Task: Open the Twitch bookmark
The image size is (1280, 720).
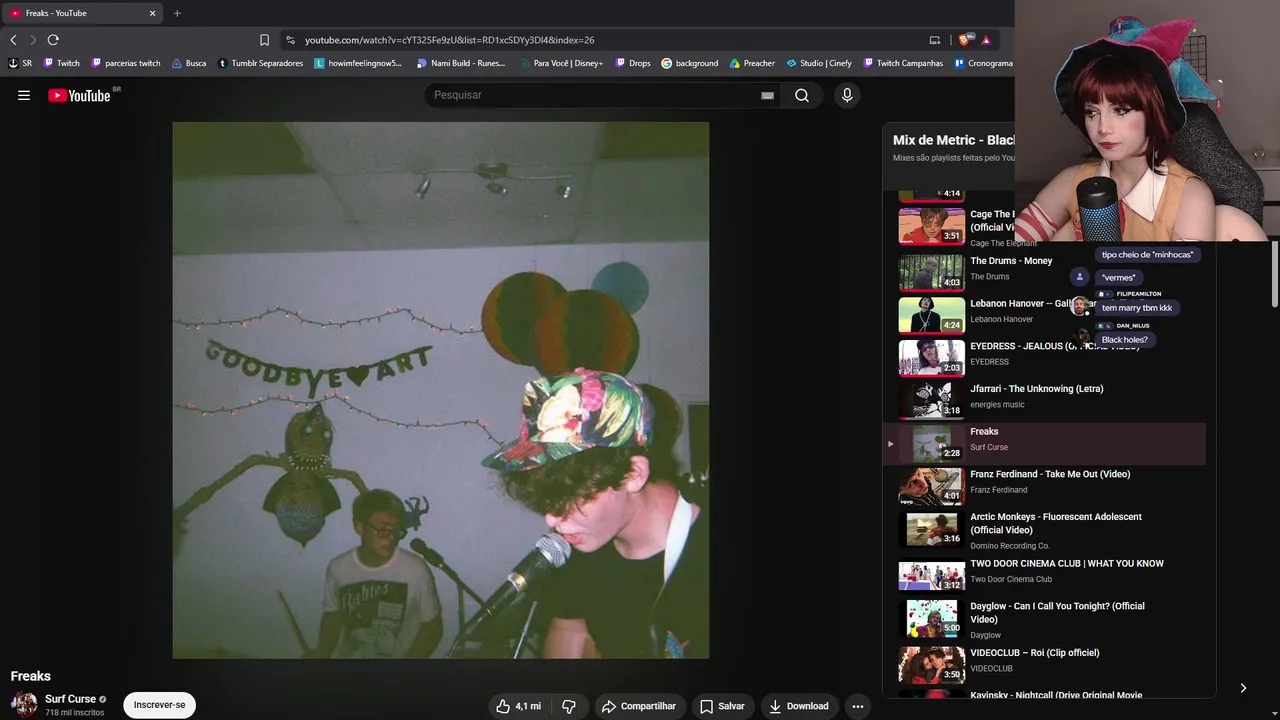Action: [62, 63]
